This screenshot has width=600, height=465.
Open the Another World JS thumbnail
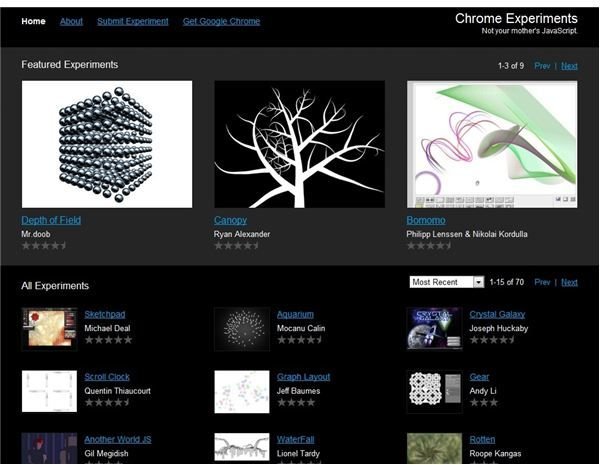pos(49,448)
